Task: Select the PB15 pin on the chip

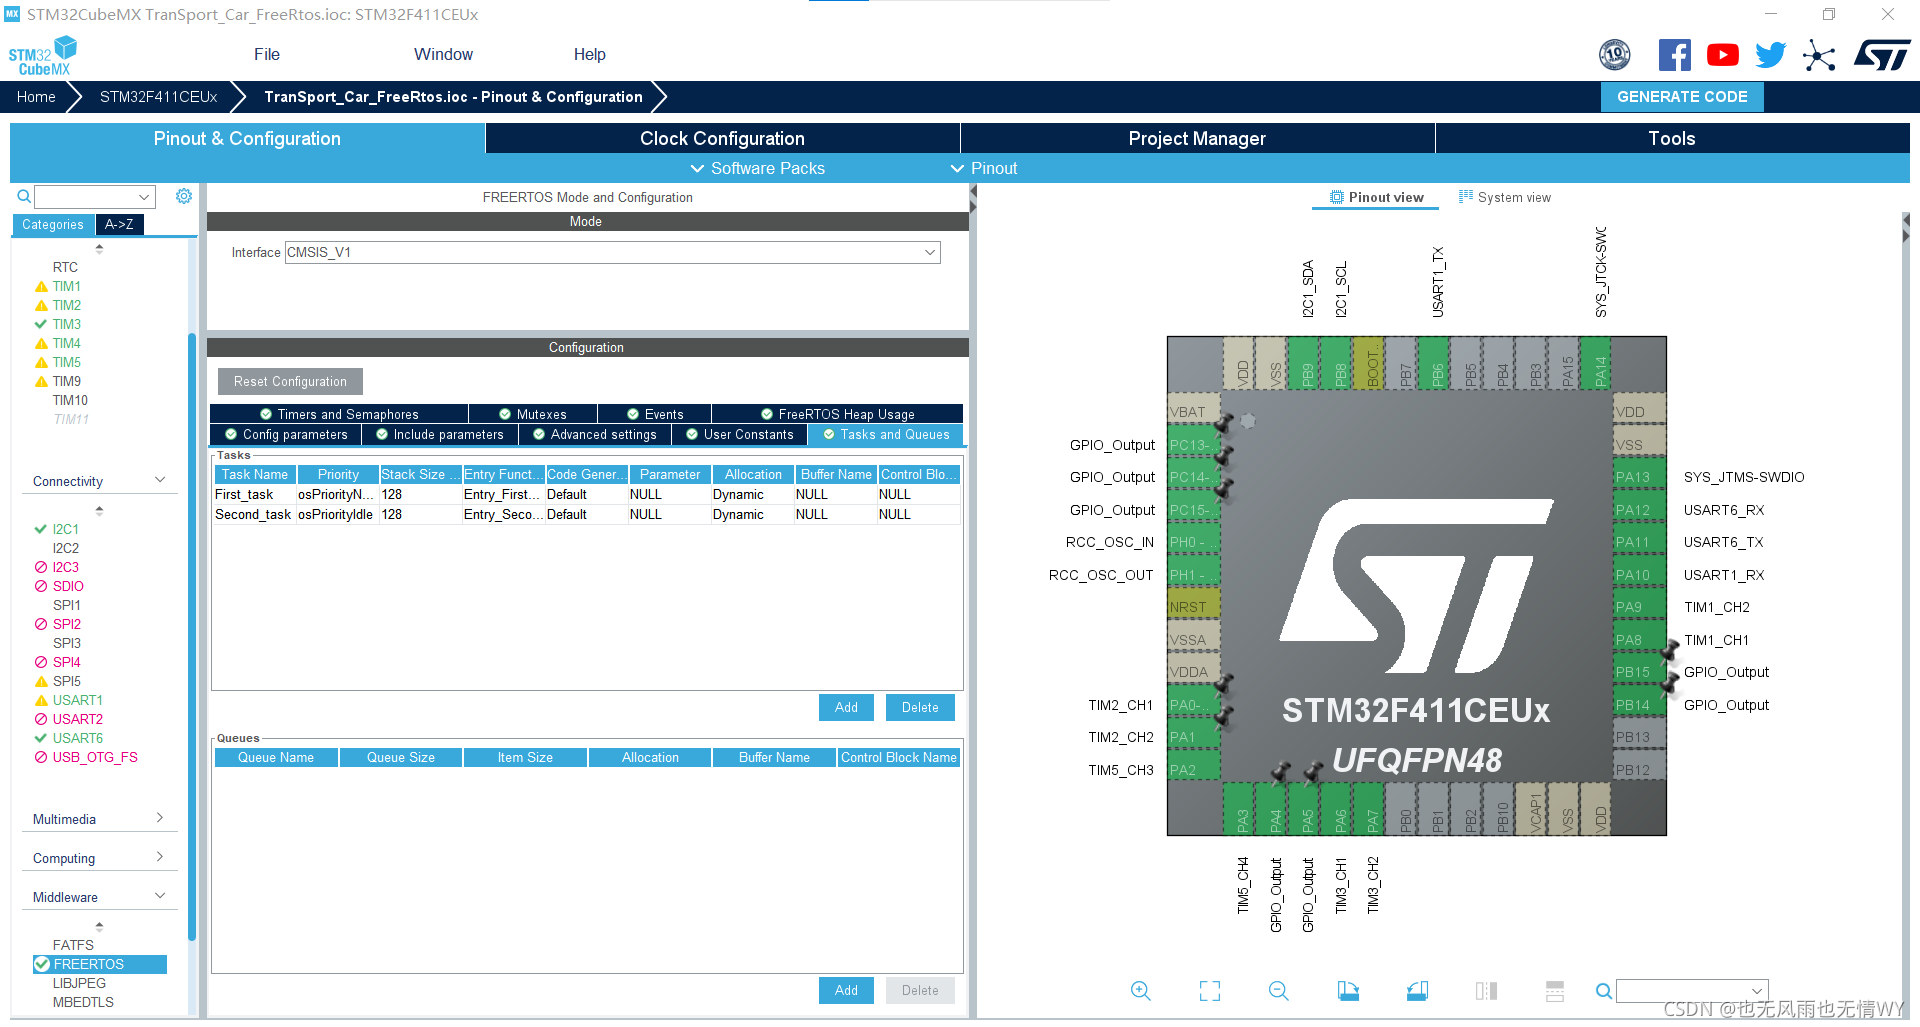Action: (1639, 672)
